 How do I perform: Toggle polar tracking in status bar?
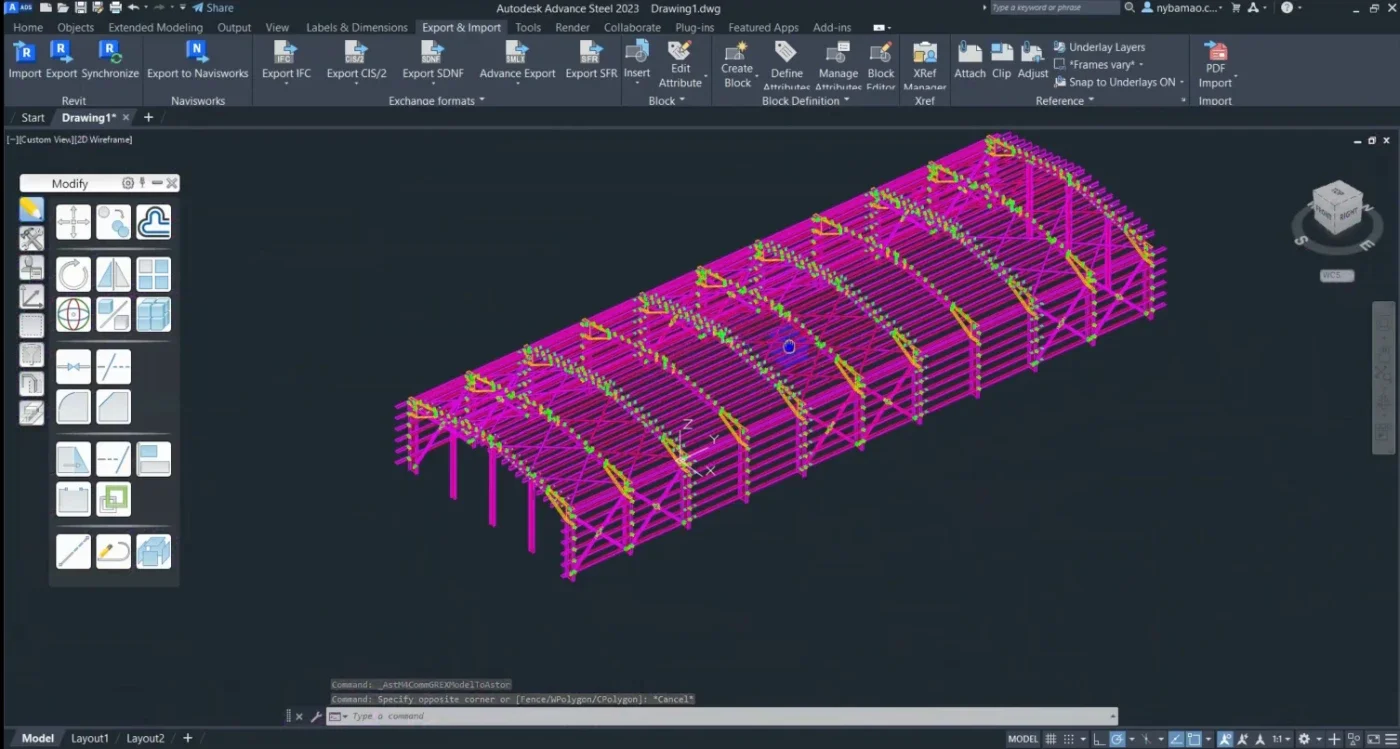[x=1117, y=739]
